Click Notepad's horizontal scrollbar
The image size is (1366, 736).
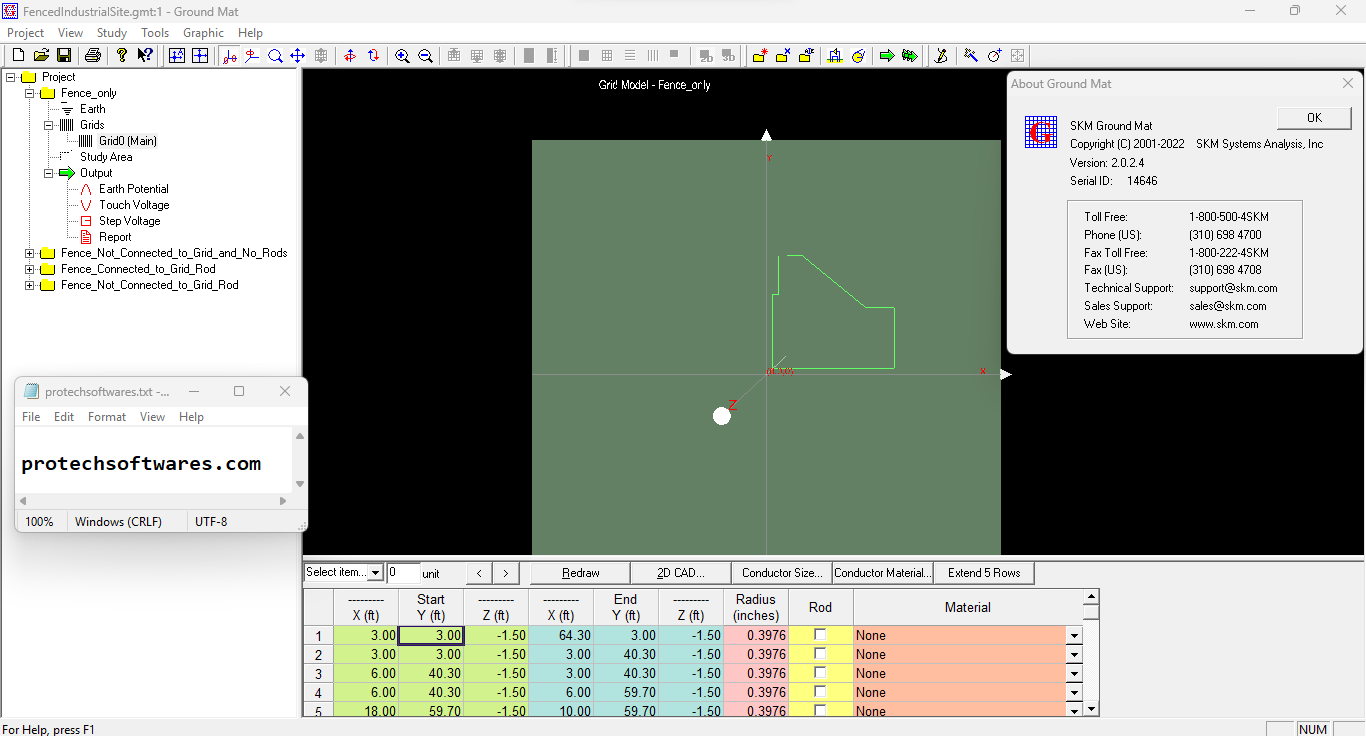click(155, 501)
